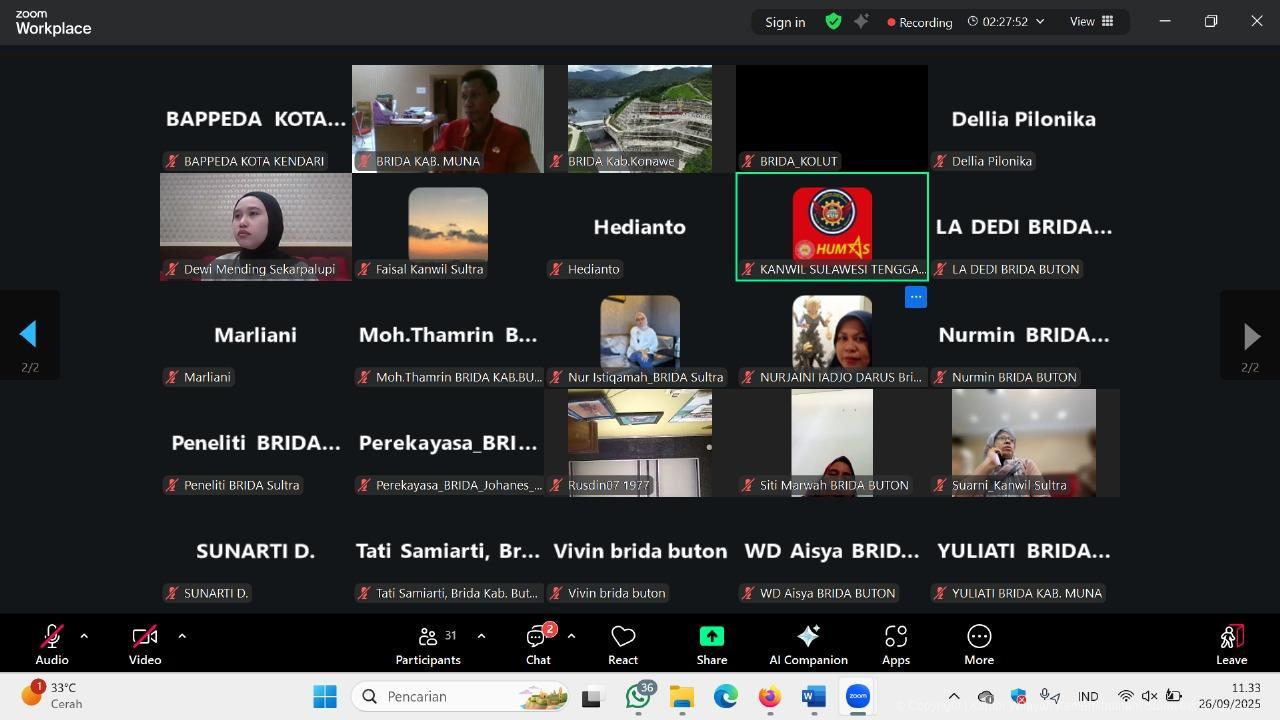This screenshot has width=1280, height=720.
Task: Open the Participants panel
Action: click(428, 645)
